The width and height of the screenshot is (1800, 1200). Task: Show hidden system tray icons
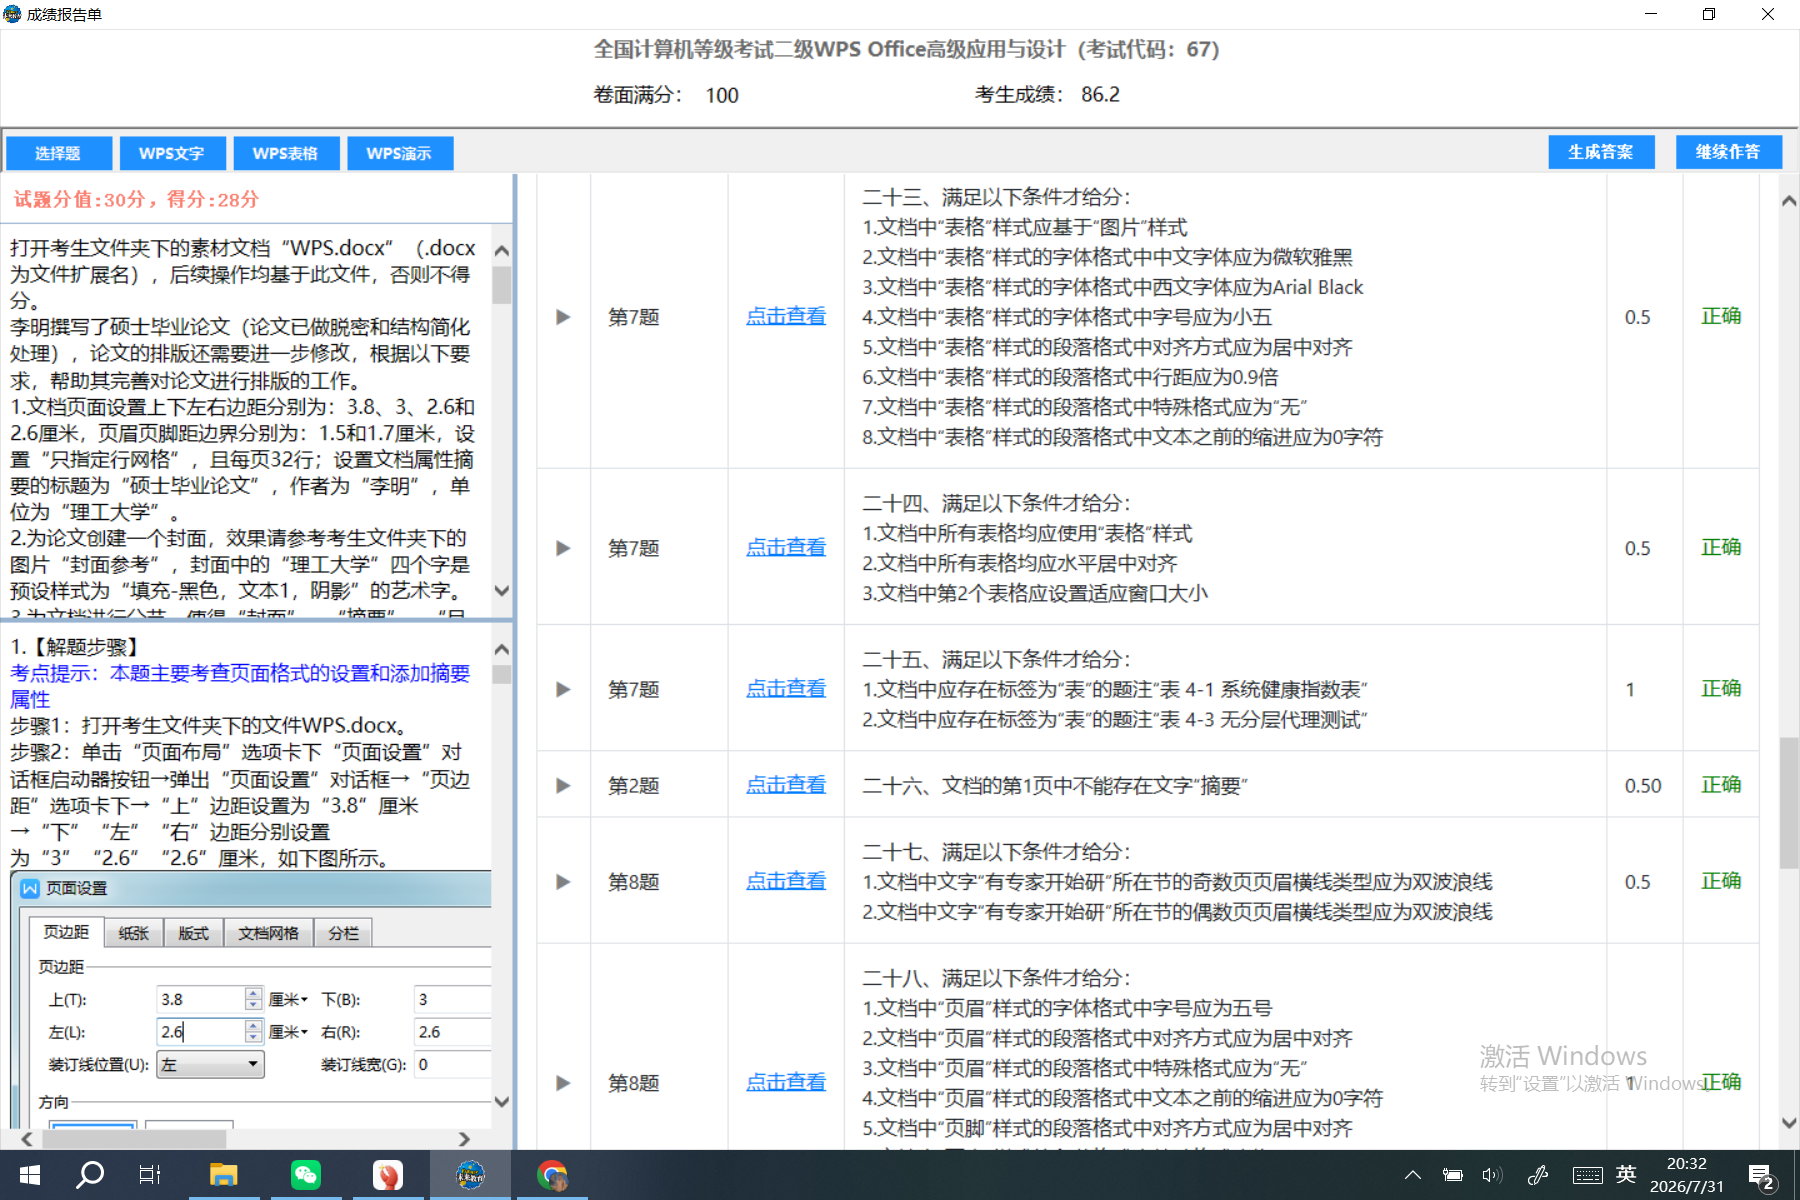[x=1412, y=1175]
